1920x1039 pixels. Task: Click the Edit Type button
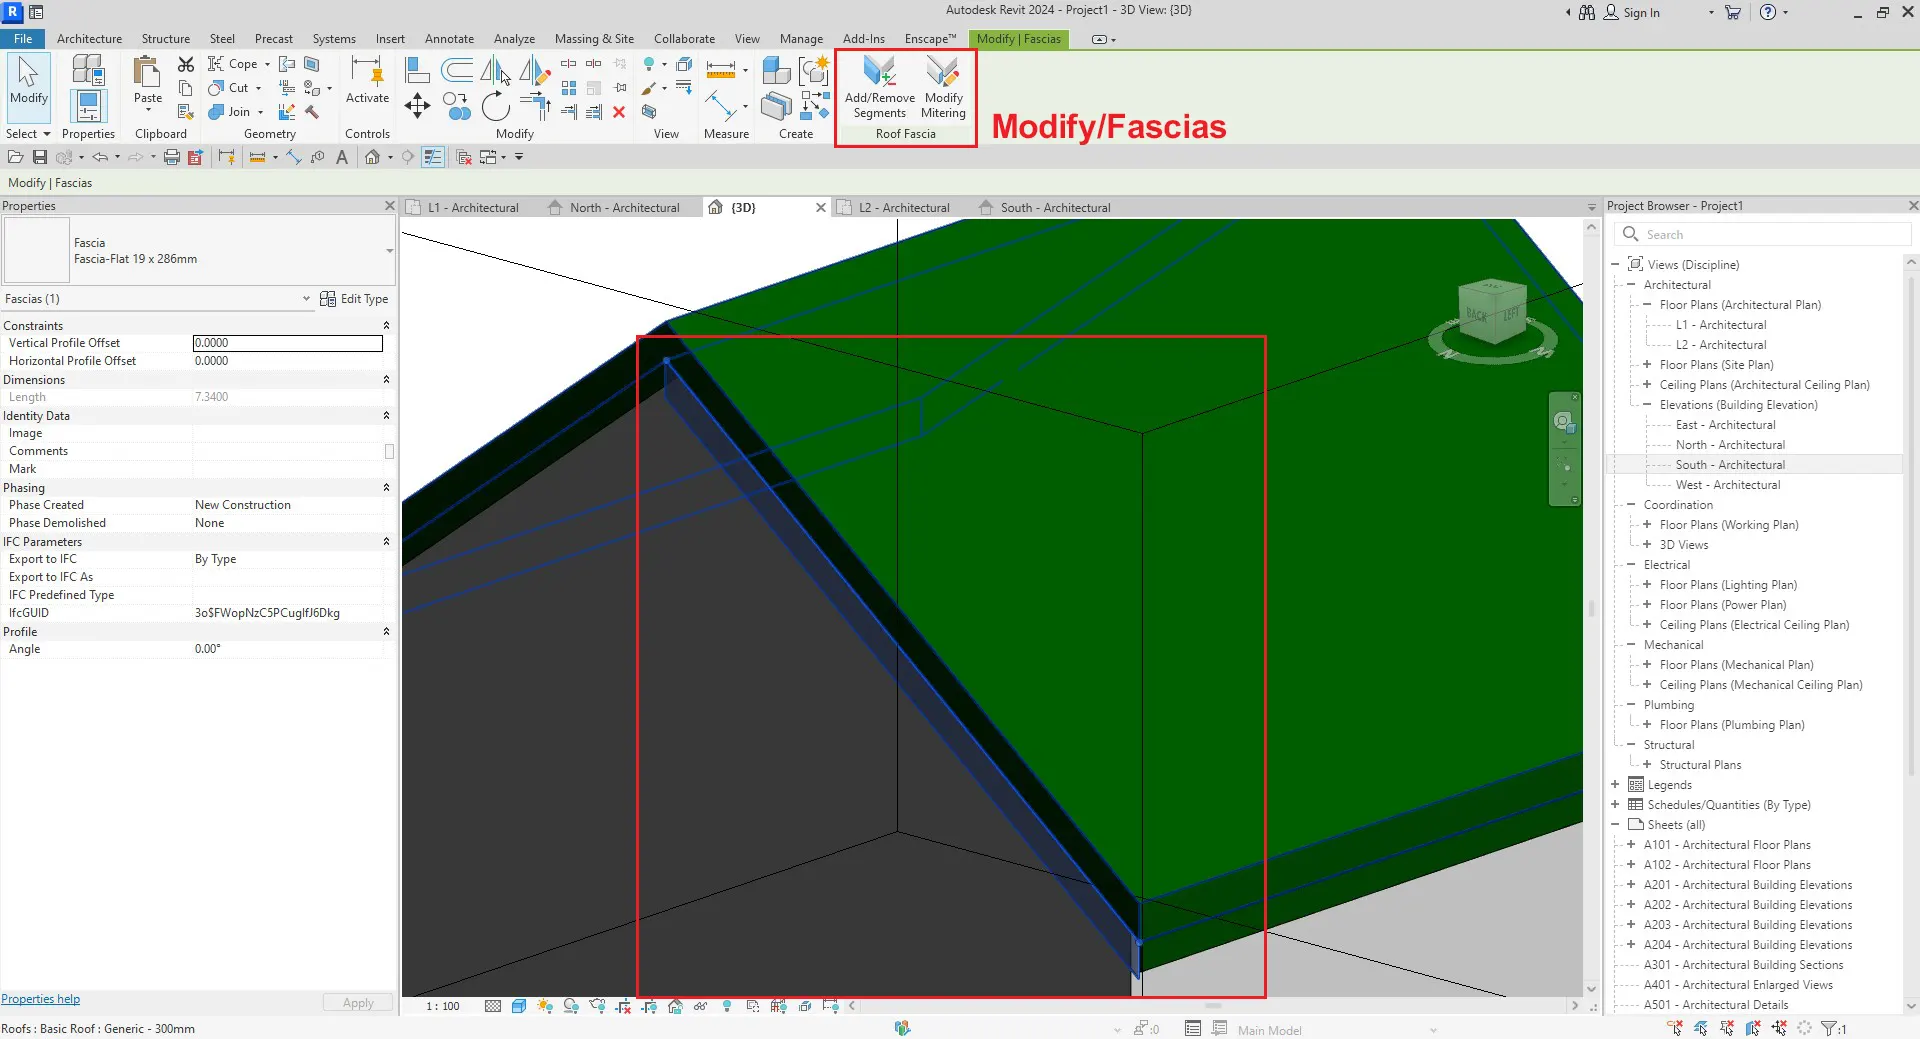354,299
